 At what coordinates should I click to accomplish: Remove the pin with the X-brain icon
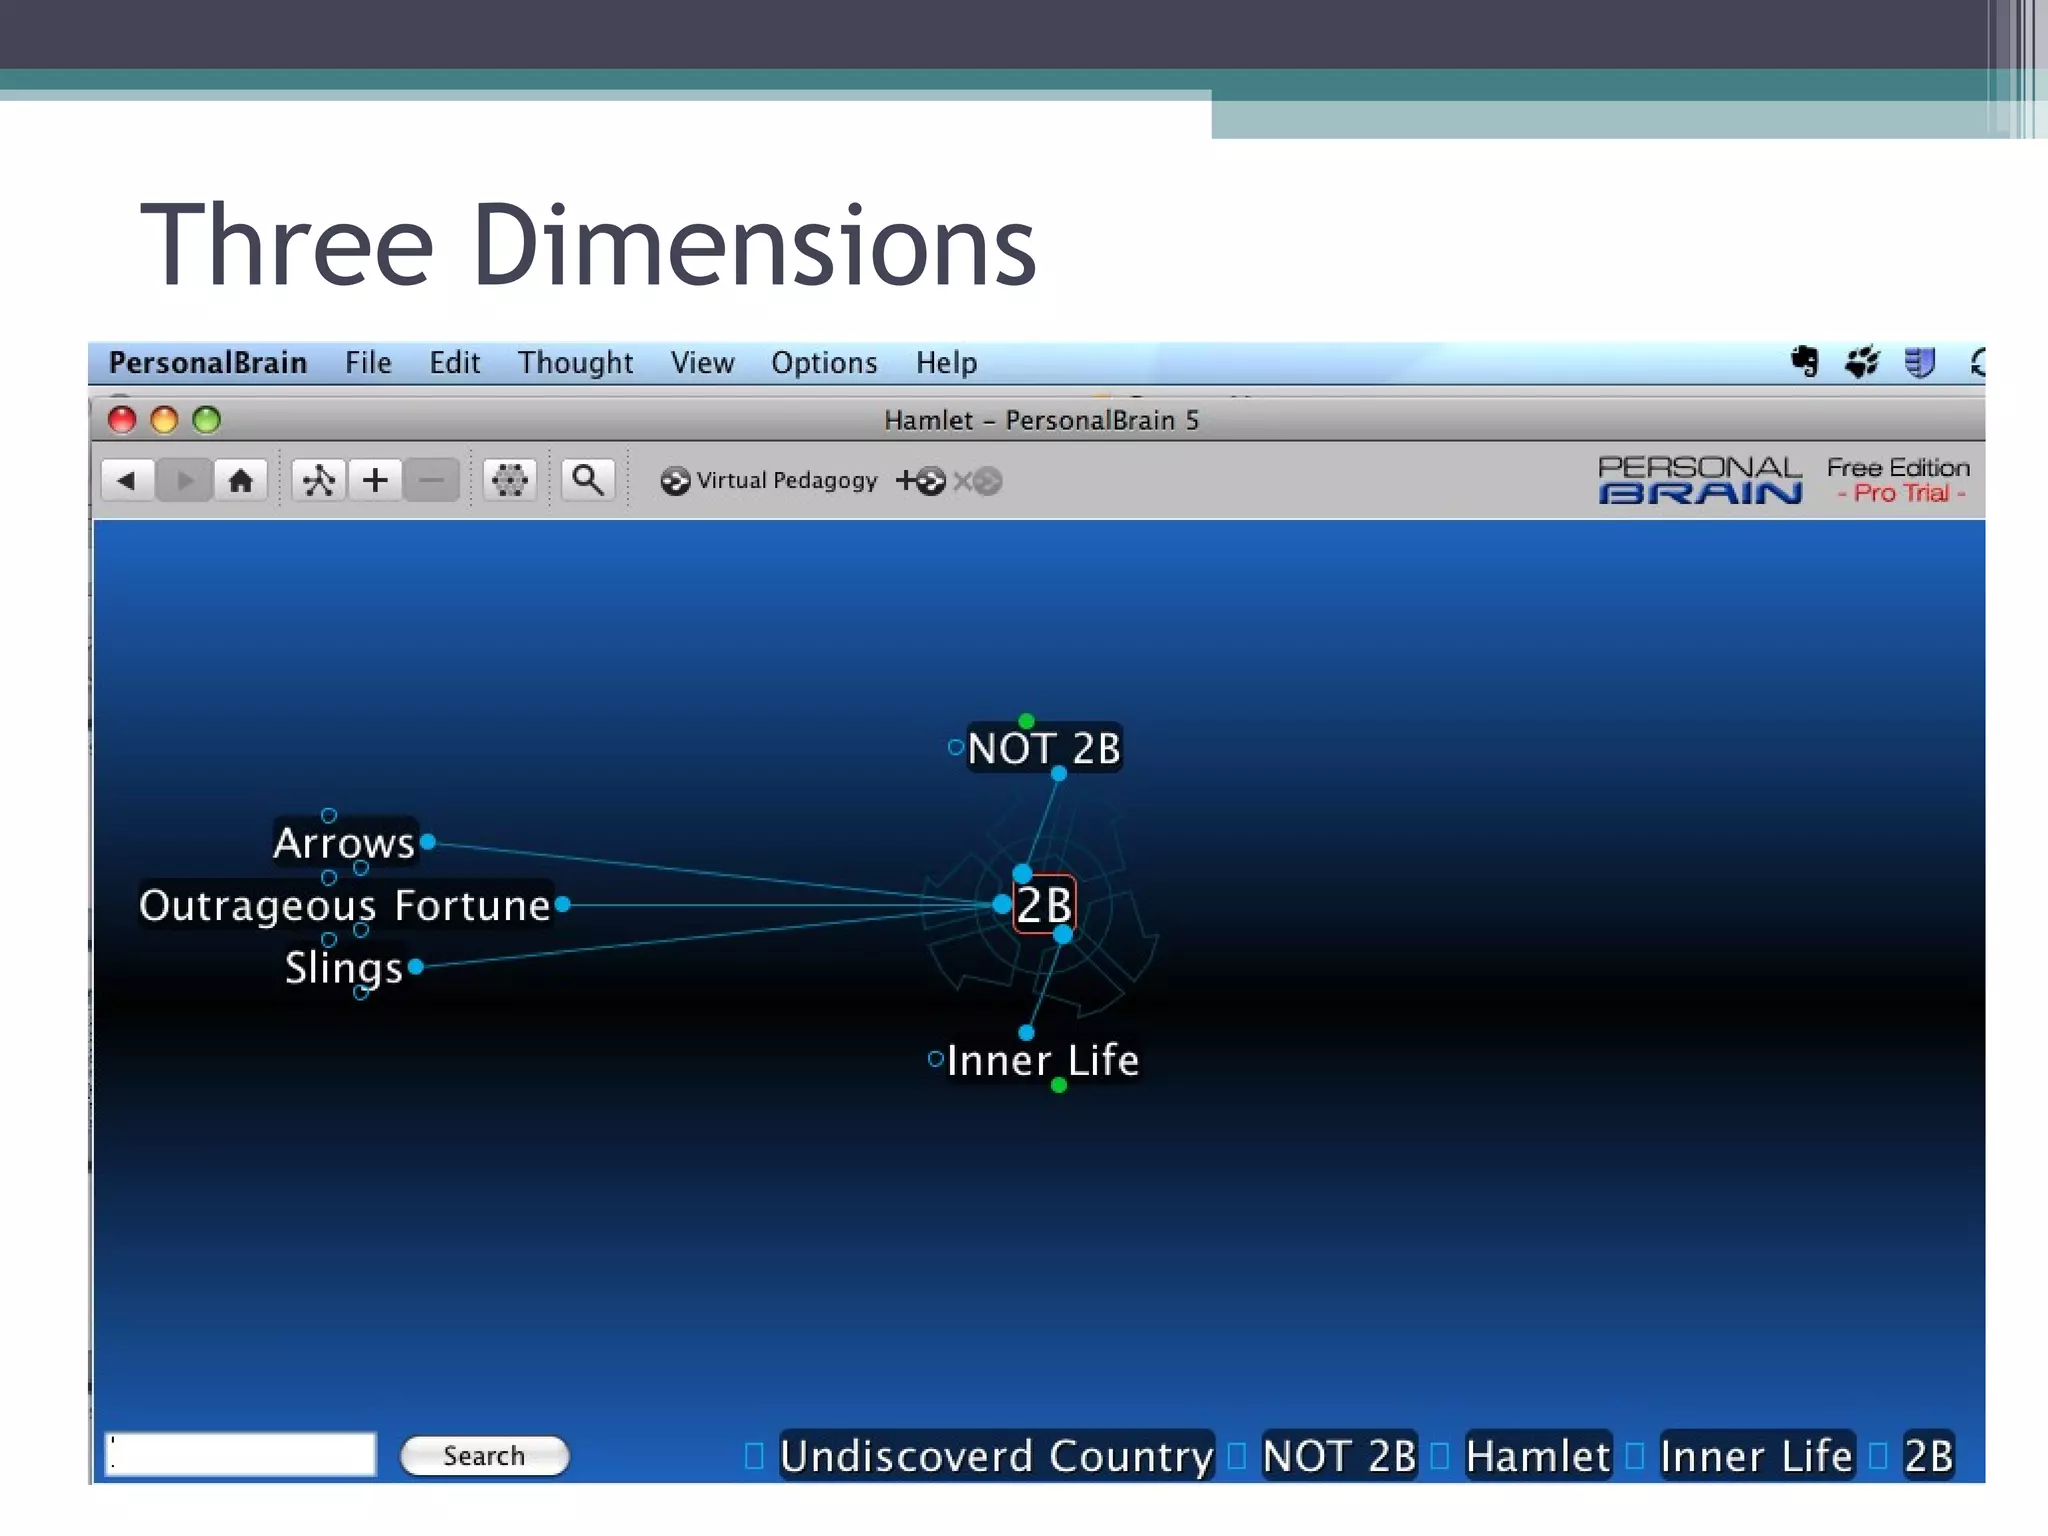click(x=977, y=481)
